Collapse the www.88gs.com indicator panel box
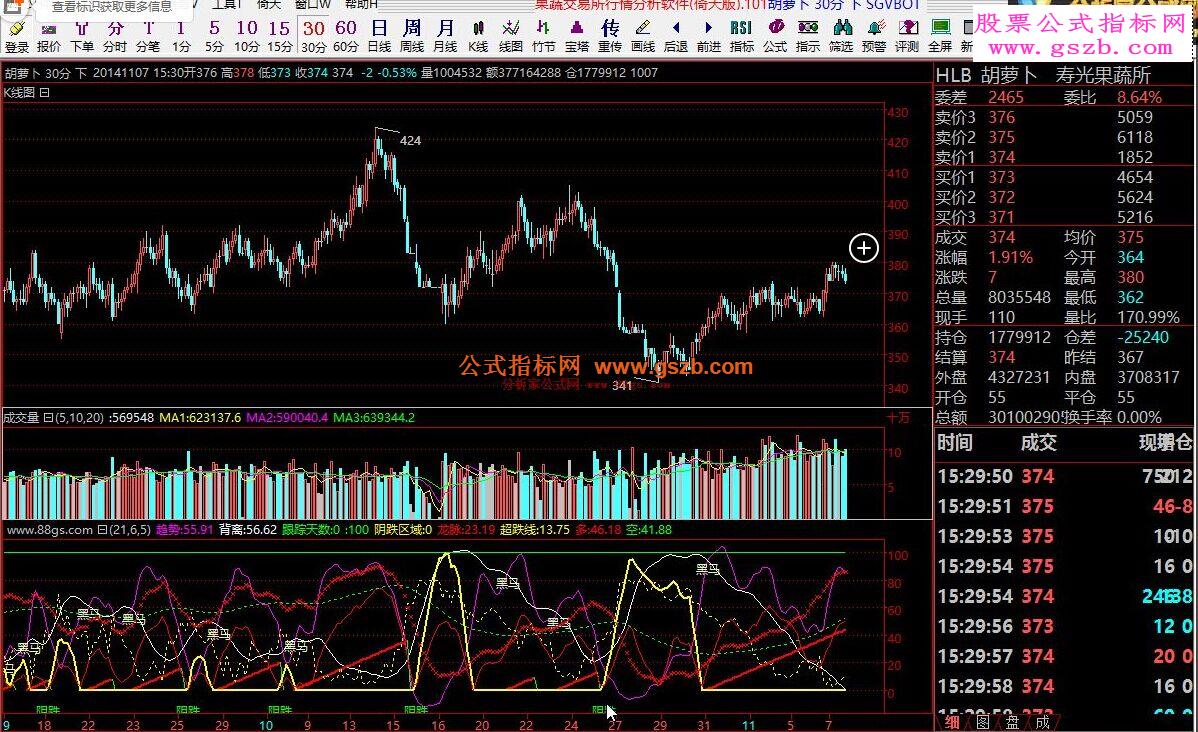This screenshot has width=1198, height=732. click(102, 530)
